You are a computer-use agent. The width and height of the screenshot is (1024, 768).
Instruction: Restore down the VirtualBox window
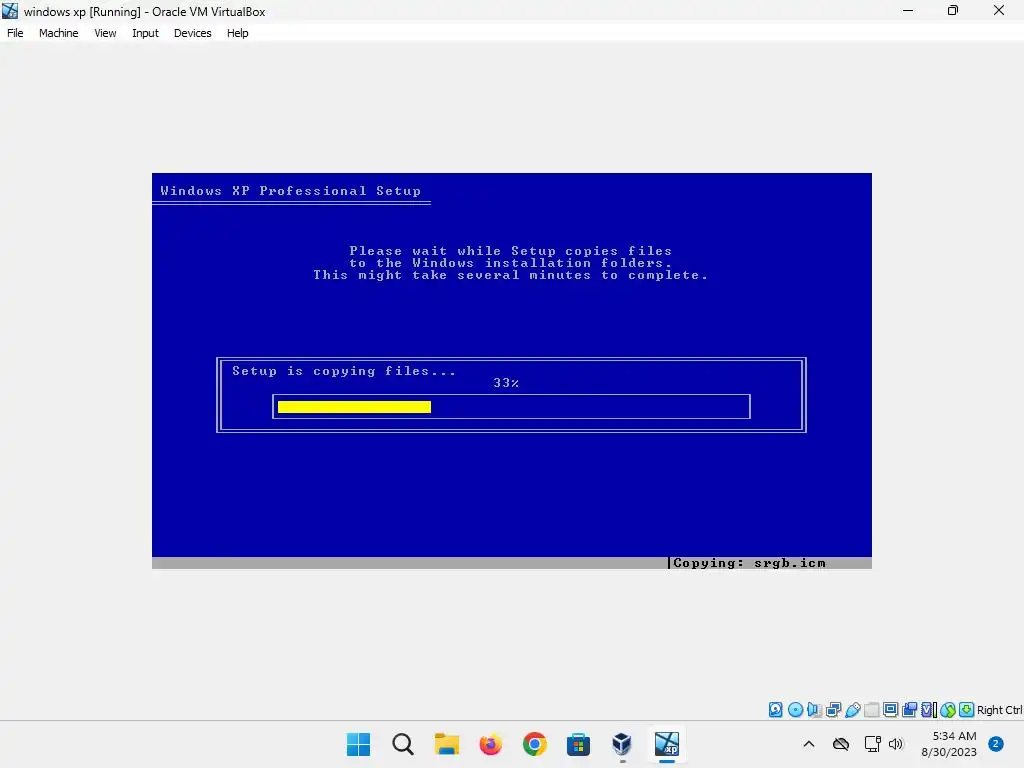953,11
